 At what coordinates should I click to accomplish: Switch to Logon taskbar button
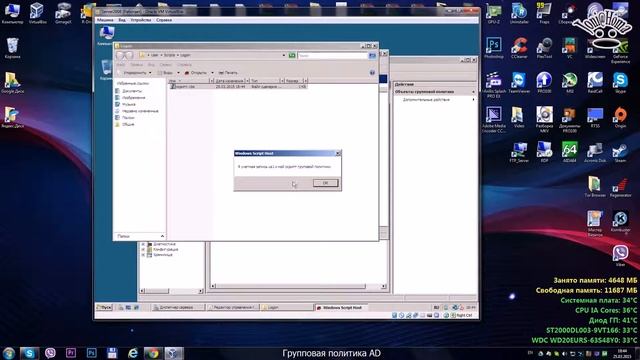(x=287, y=307)
